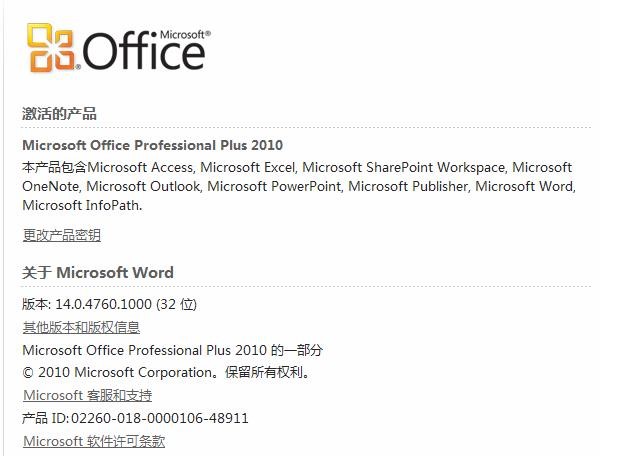The width and height of the screenshot is (640, 456).
Task: Click Microsoft PowerPoint in the product description
Action: [274, 187]
